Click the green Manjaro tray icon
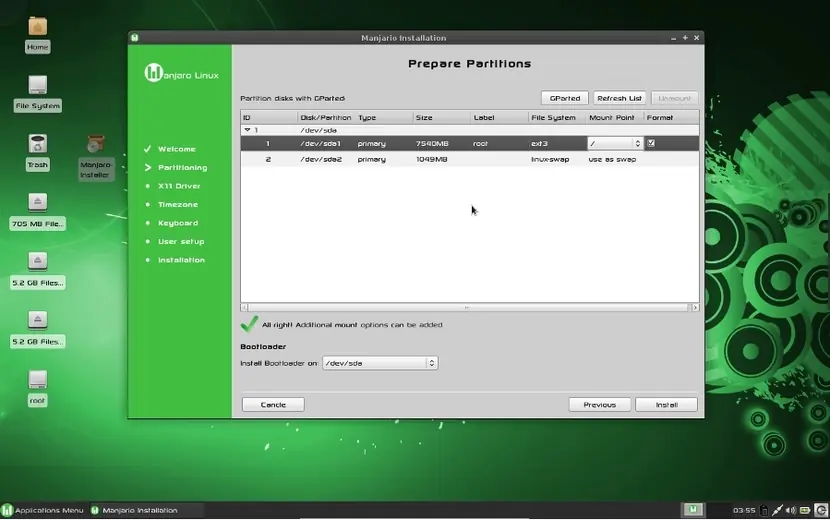The width and height of the screenshot is (830, 520). tap(693, 510)
